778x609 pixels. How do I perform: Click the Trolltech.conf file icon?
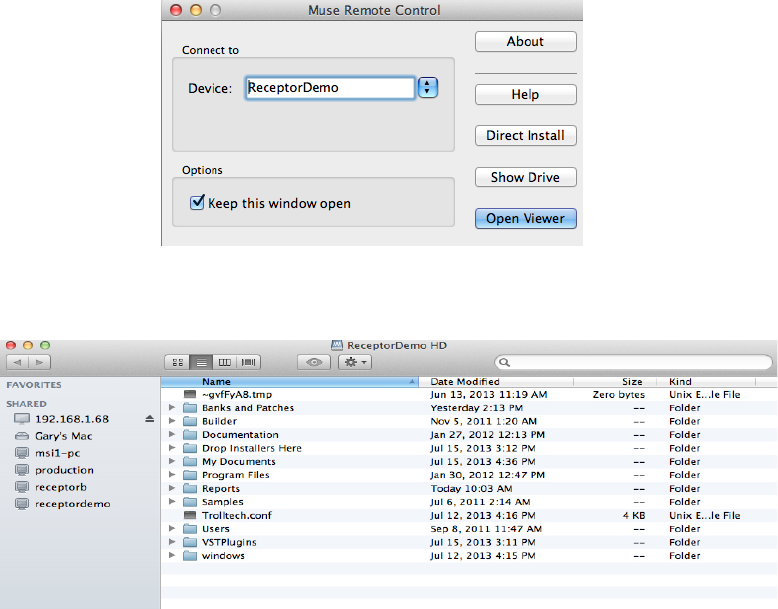190,515
